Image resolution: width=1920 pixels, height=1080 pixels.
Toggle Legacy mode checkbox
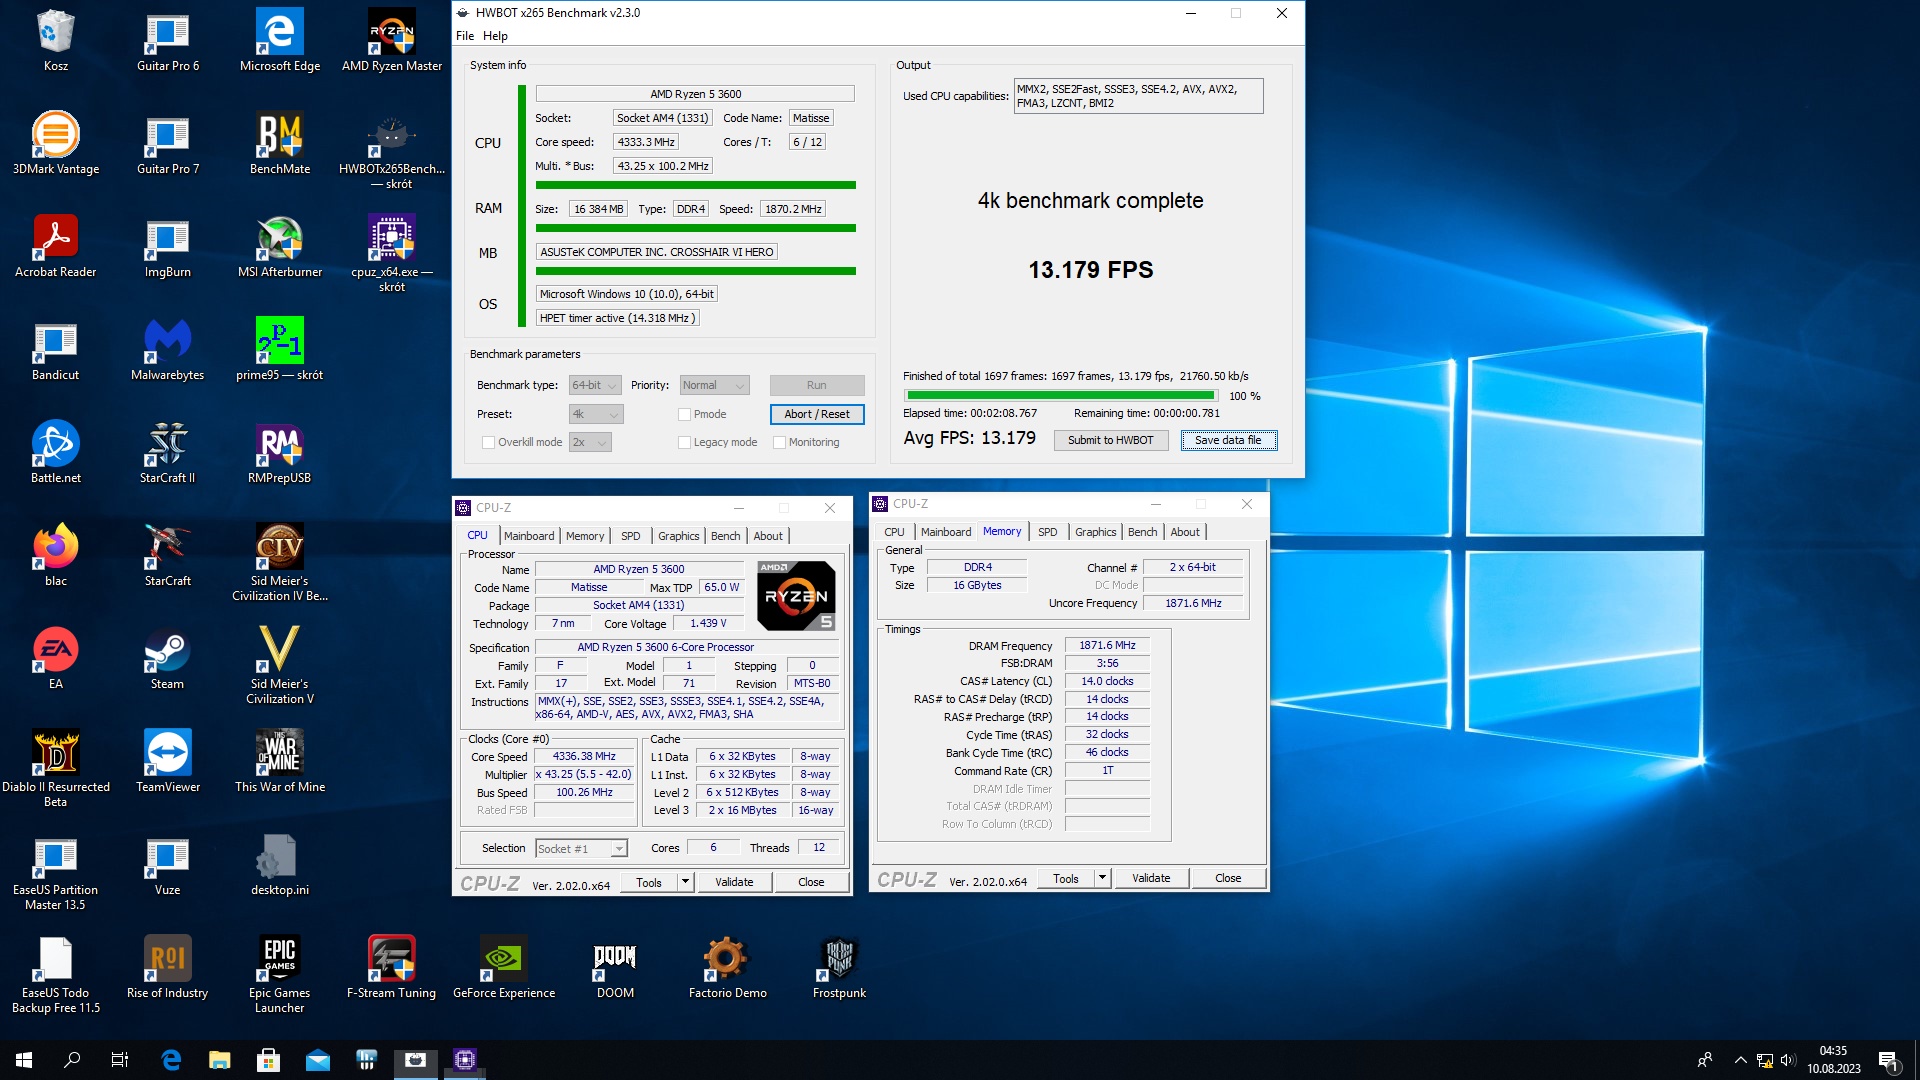(685, 442)
